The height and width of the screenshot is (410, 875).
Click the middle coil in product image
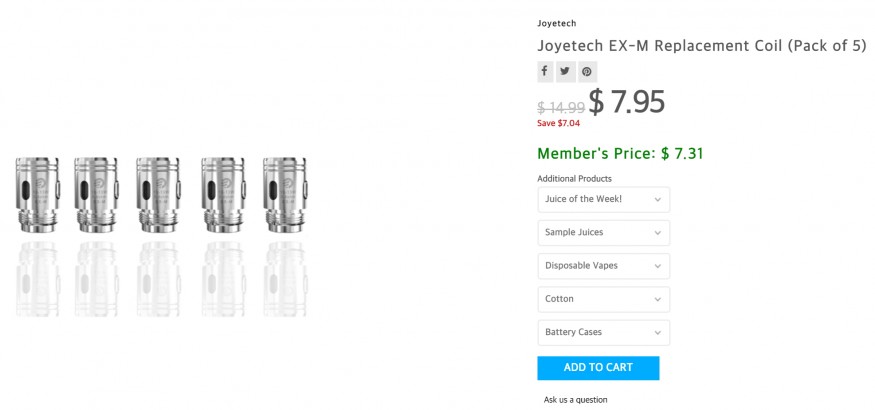click(158, 191)
